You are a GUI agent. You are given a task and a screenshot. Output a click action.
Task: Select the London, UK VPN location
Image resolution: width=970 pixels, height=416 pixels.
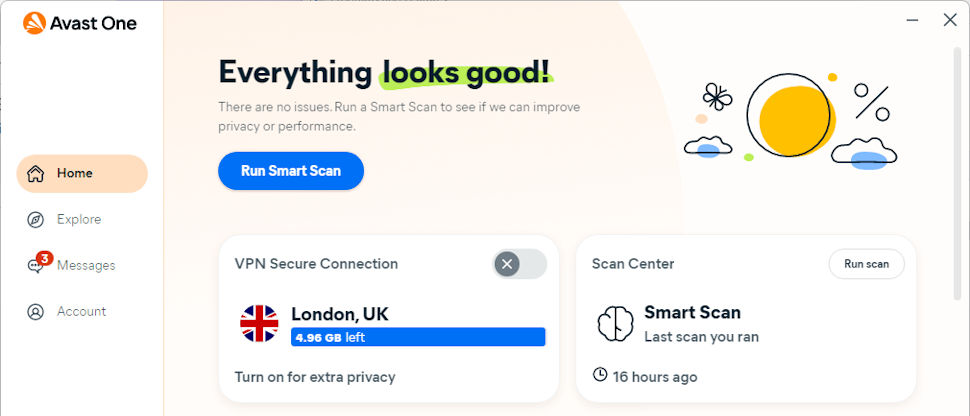coord(339,314)
